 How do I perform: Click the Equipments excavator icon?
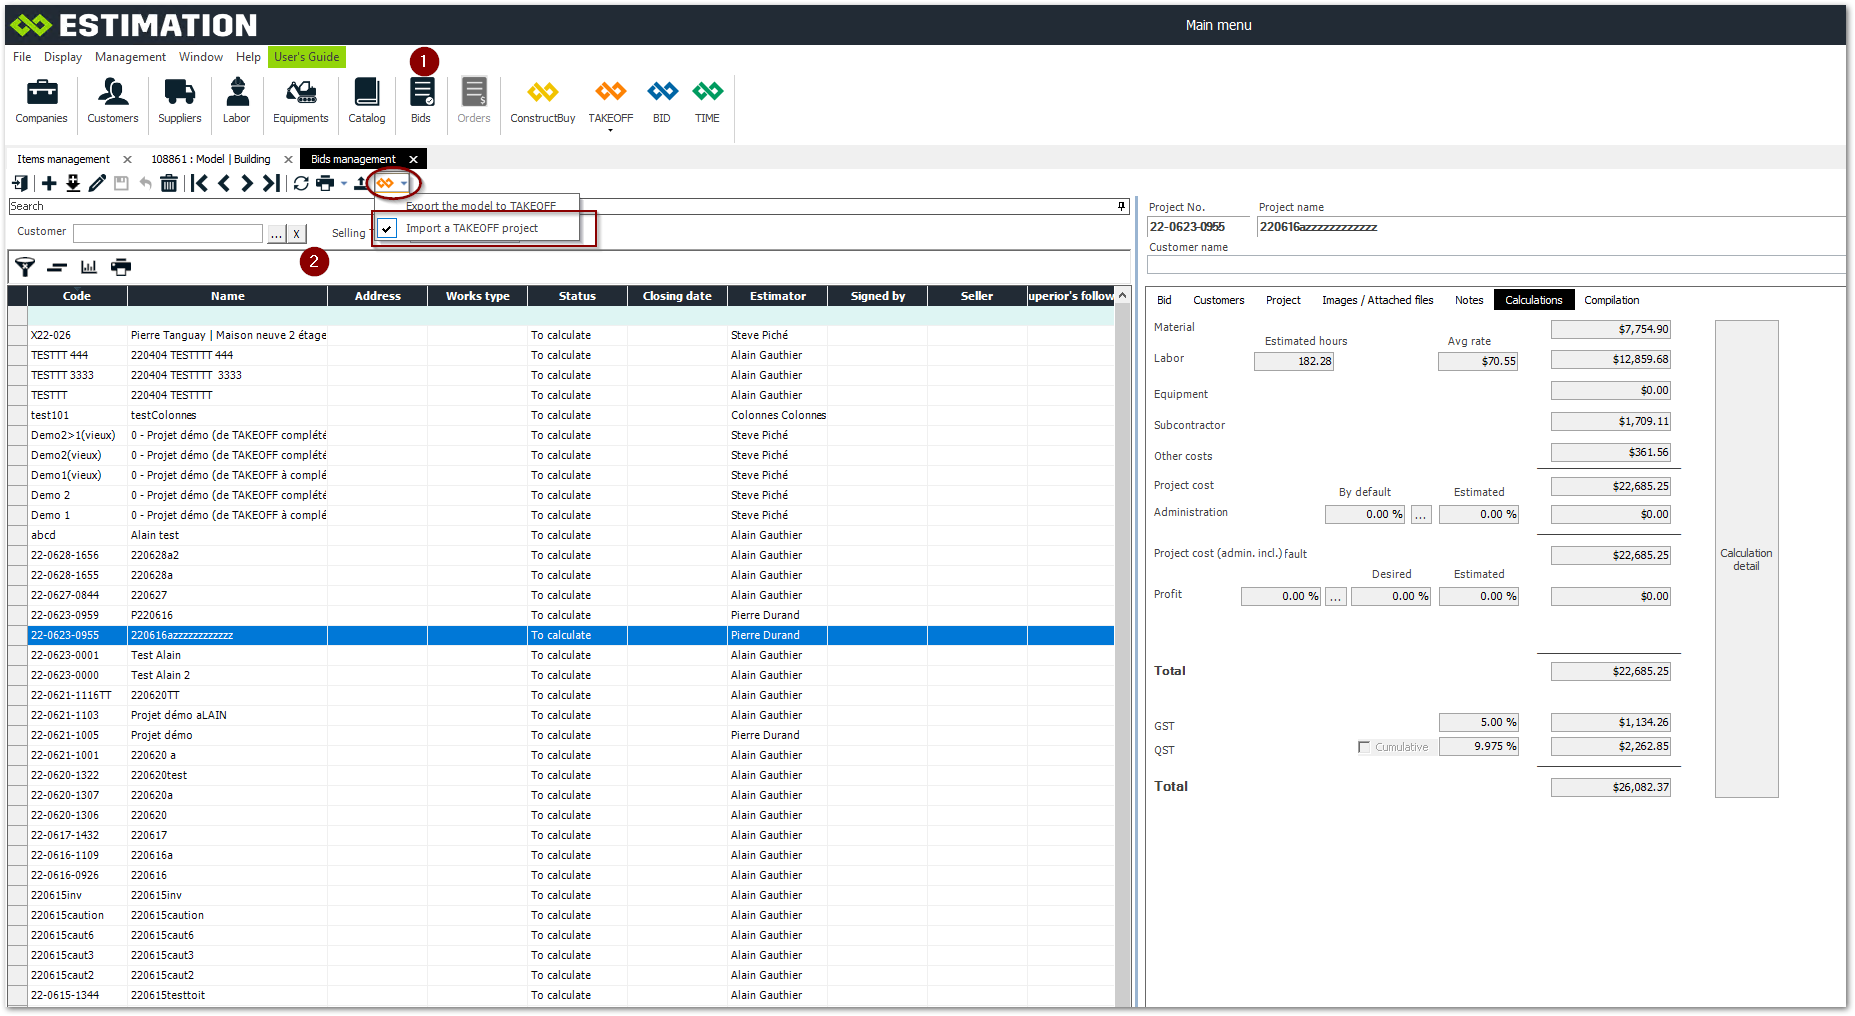pyautogui.click(x=300, y=101)
